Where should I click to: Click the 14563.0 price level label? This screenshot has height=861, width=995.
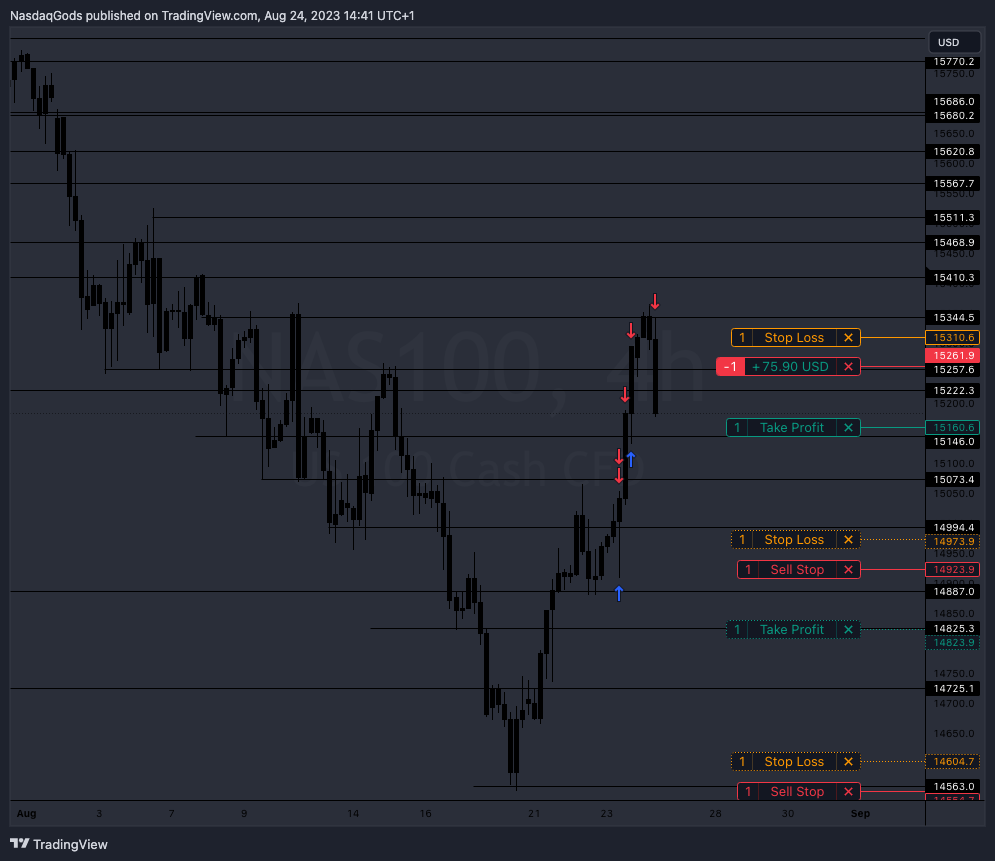[952, 787]
